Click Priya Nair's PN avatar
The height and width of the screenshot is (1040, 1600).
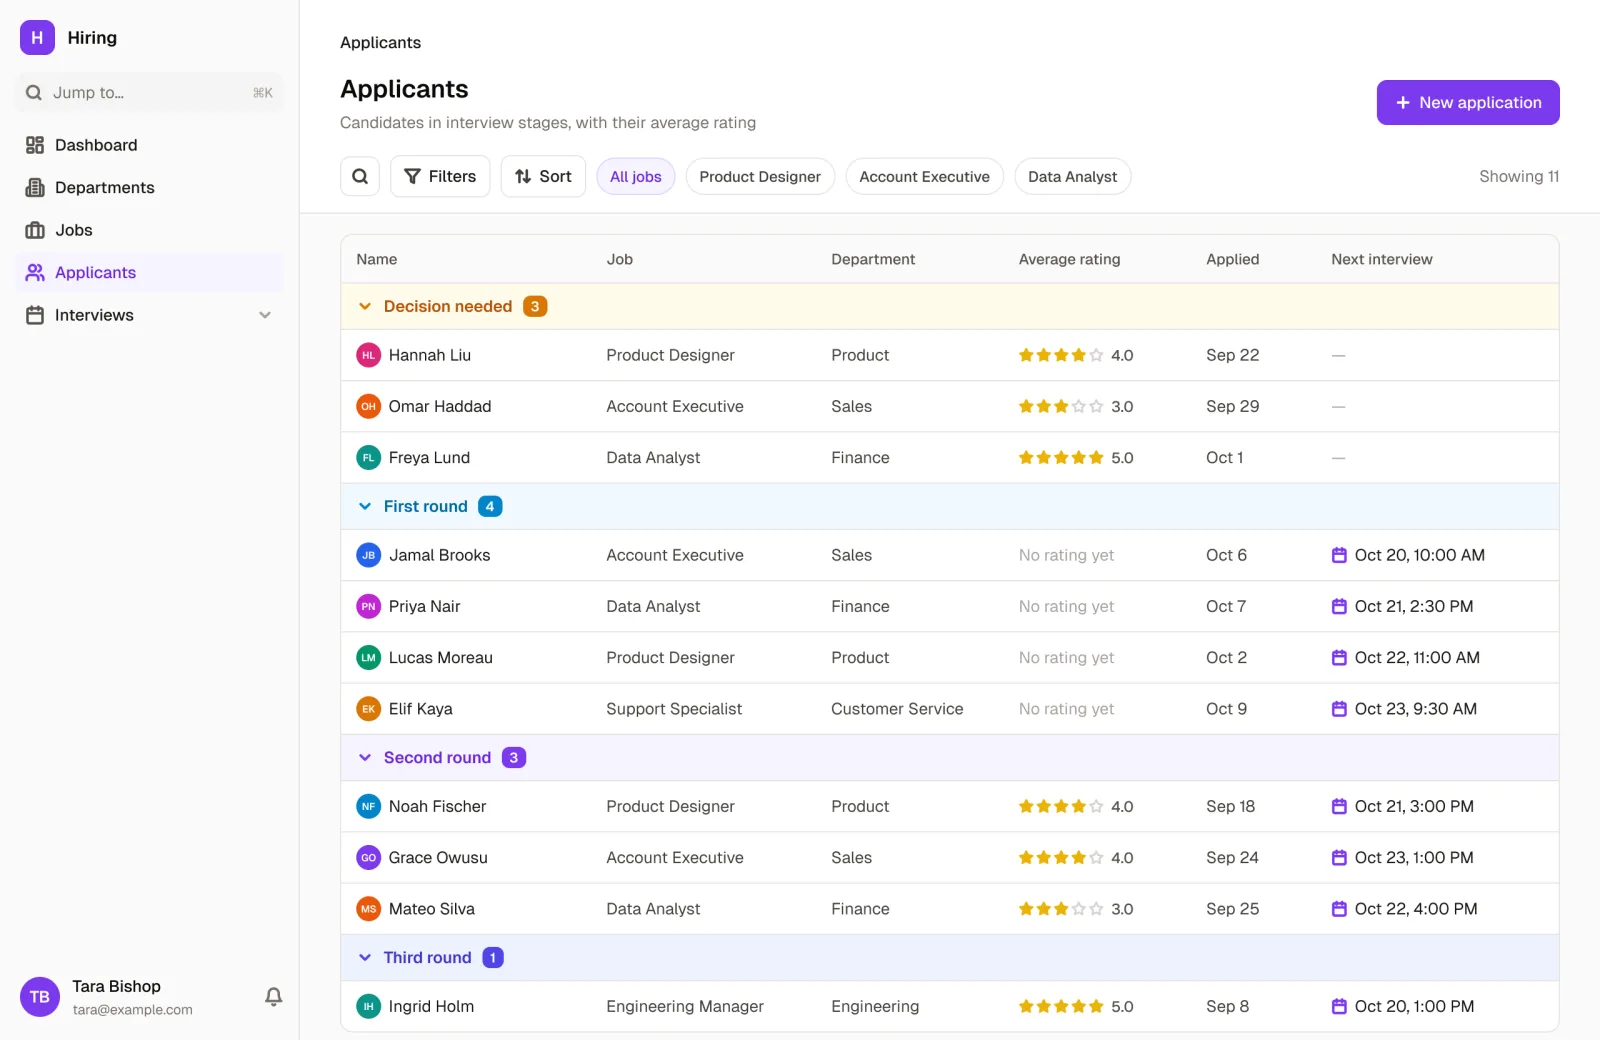coord(369,606)
